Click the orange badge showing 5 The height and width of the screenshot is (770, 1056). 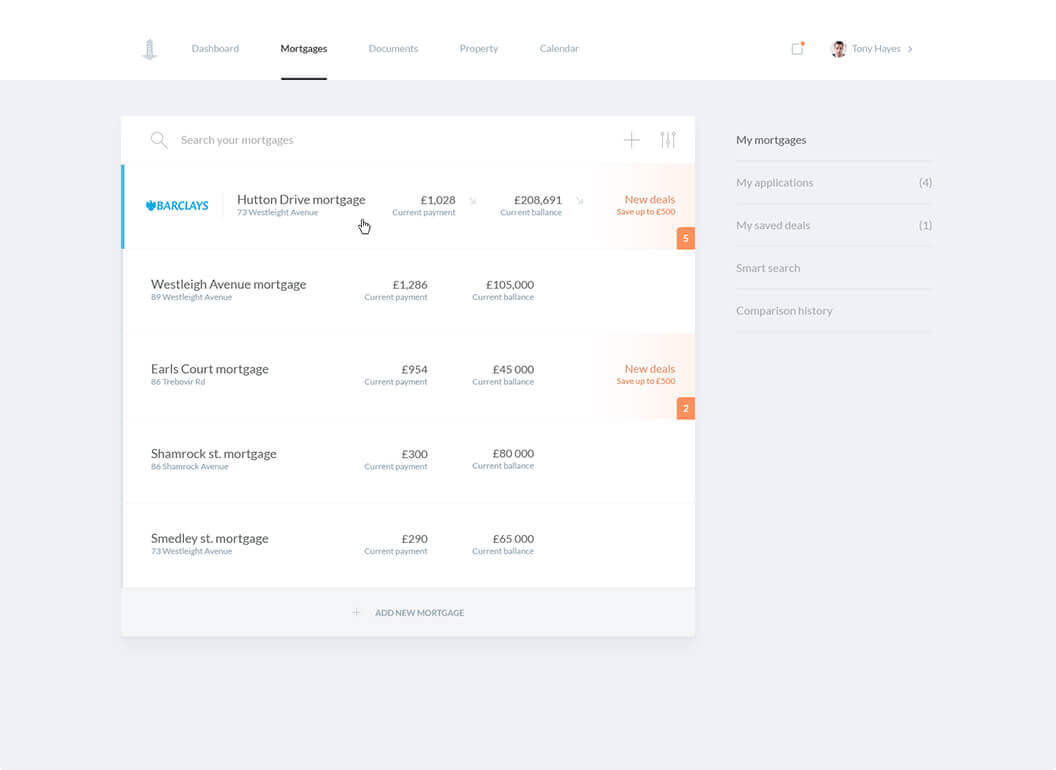click(685, 238)
